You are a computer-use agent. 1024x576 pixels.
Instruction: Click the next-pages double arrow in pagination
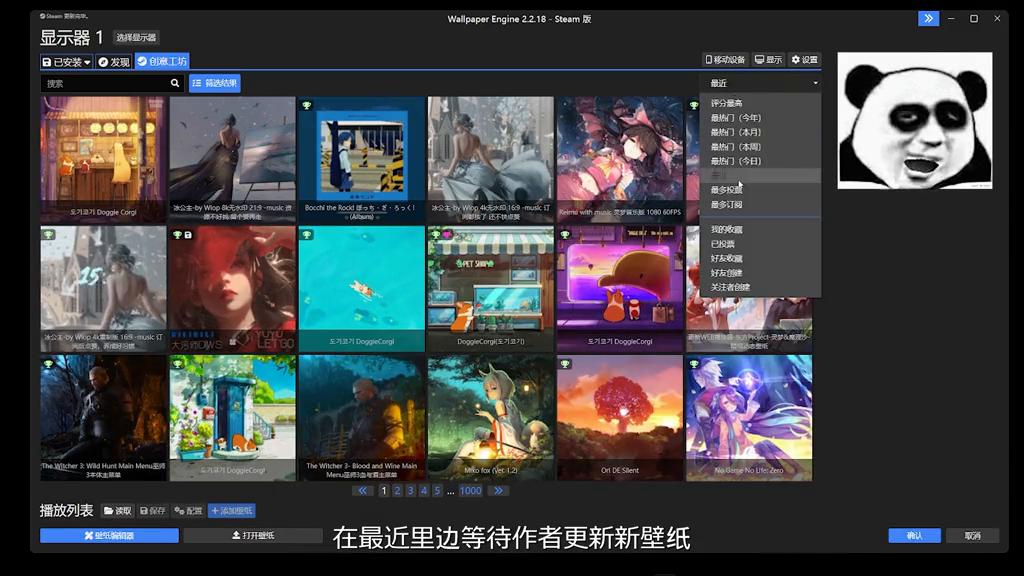498,490
